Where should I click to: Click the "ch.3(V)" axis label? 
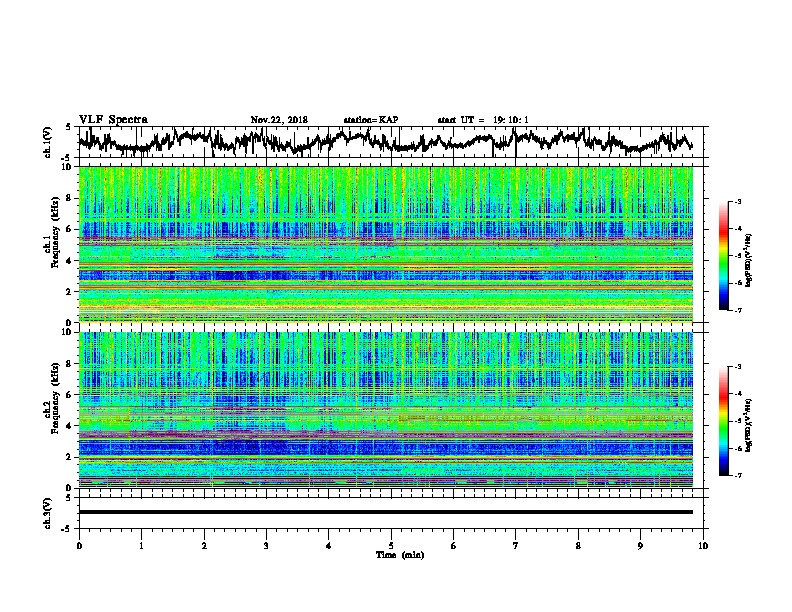pos(48,513)
